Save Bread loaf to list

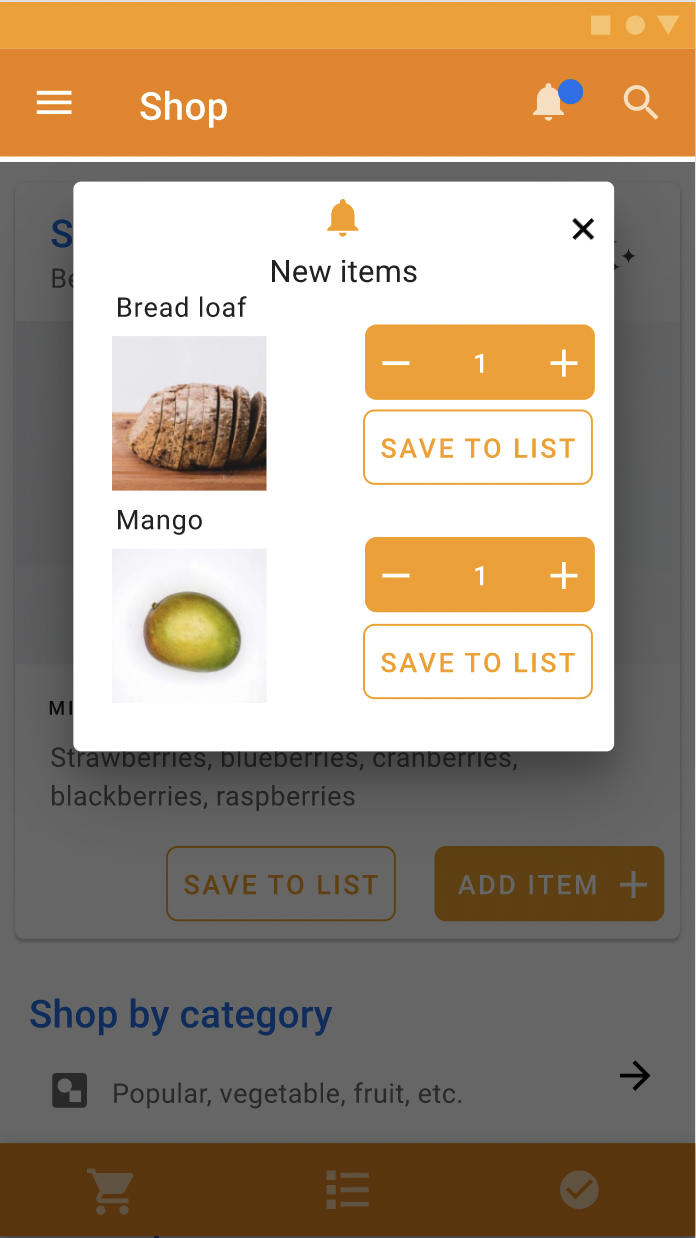click(x=478, y=447)
